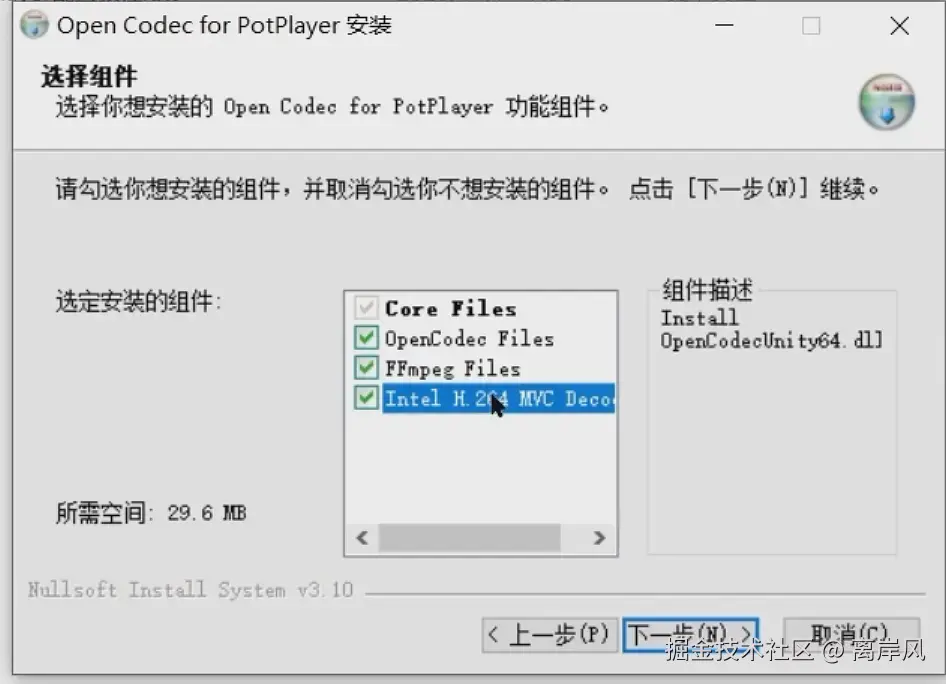Uncheck the FFmpeg Files checkbox

pyautogui.click(x=366, y=368)
